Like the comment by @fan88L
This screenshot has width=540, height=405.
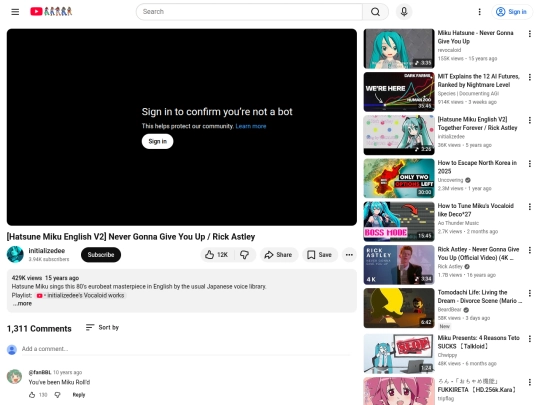click(x=32, y=395)
